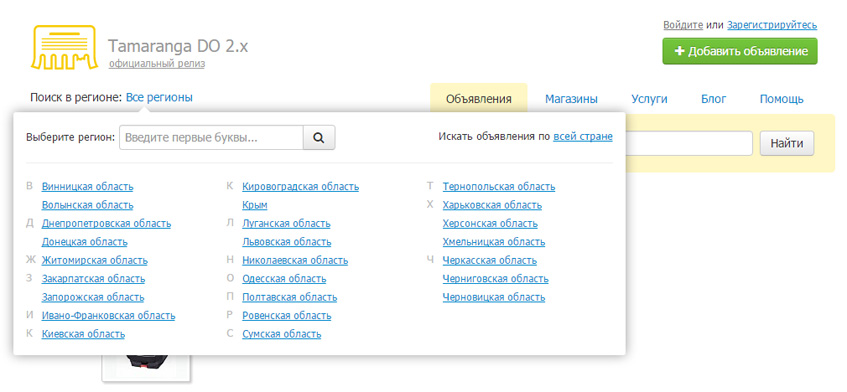Select Херсонская область
Screen dimensions: 847x392
click(x=490, y=224)
